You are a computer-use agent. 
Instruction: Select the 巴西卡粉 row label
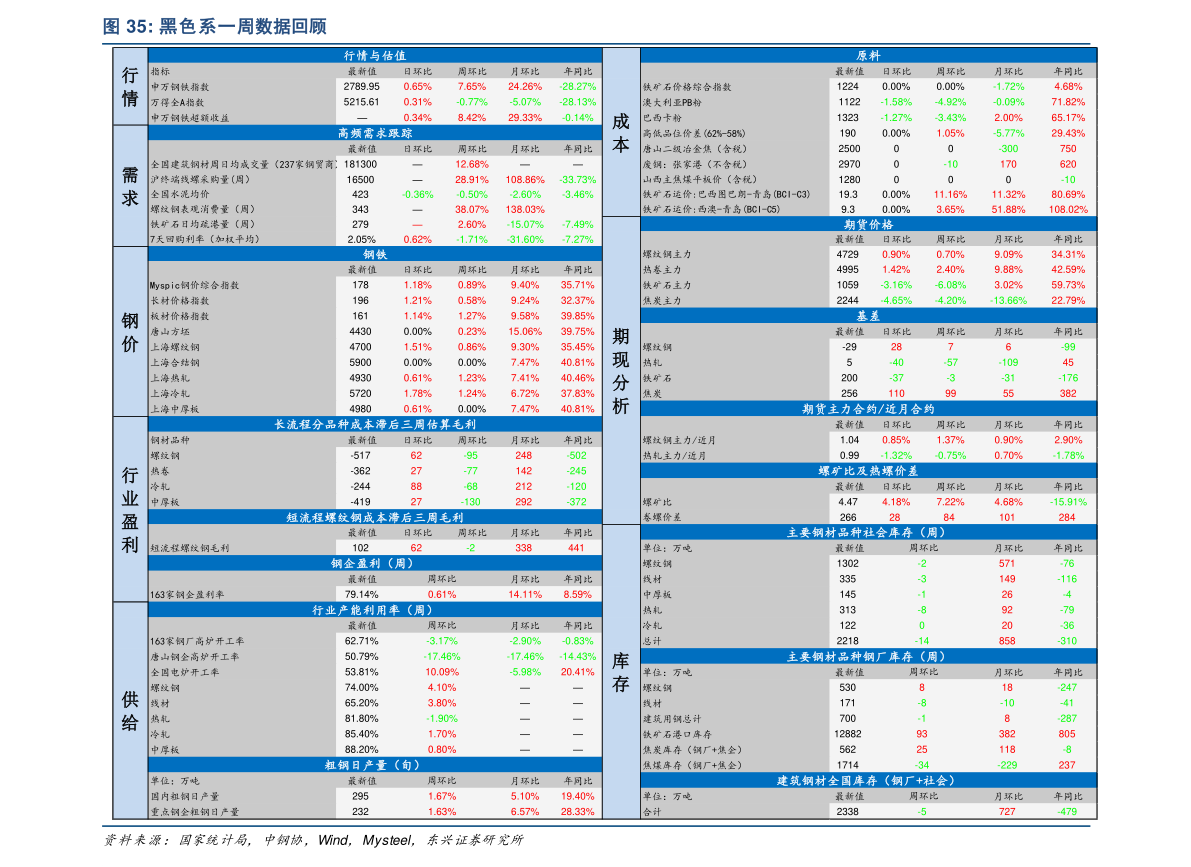(x=662, y=119)
